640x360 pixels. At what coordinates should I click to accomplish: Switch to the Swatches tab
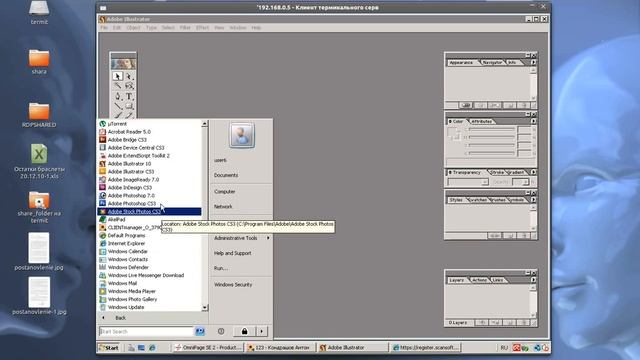pos(478,200)
